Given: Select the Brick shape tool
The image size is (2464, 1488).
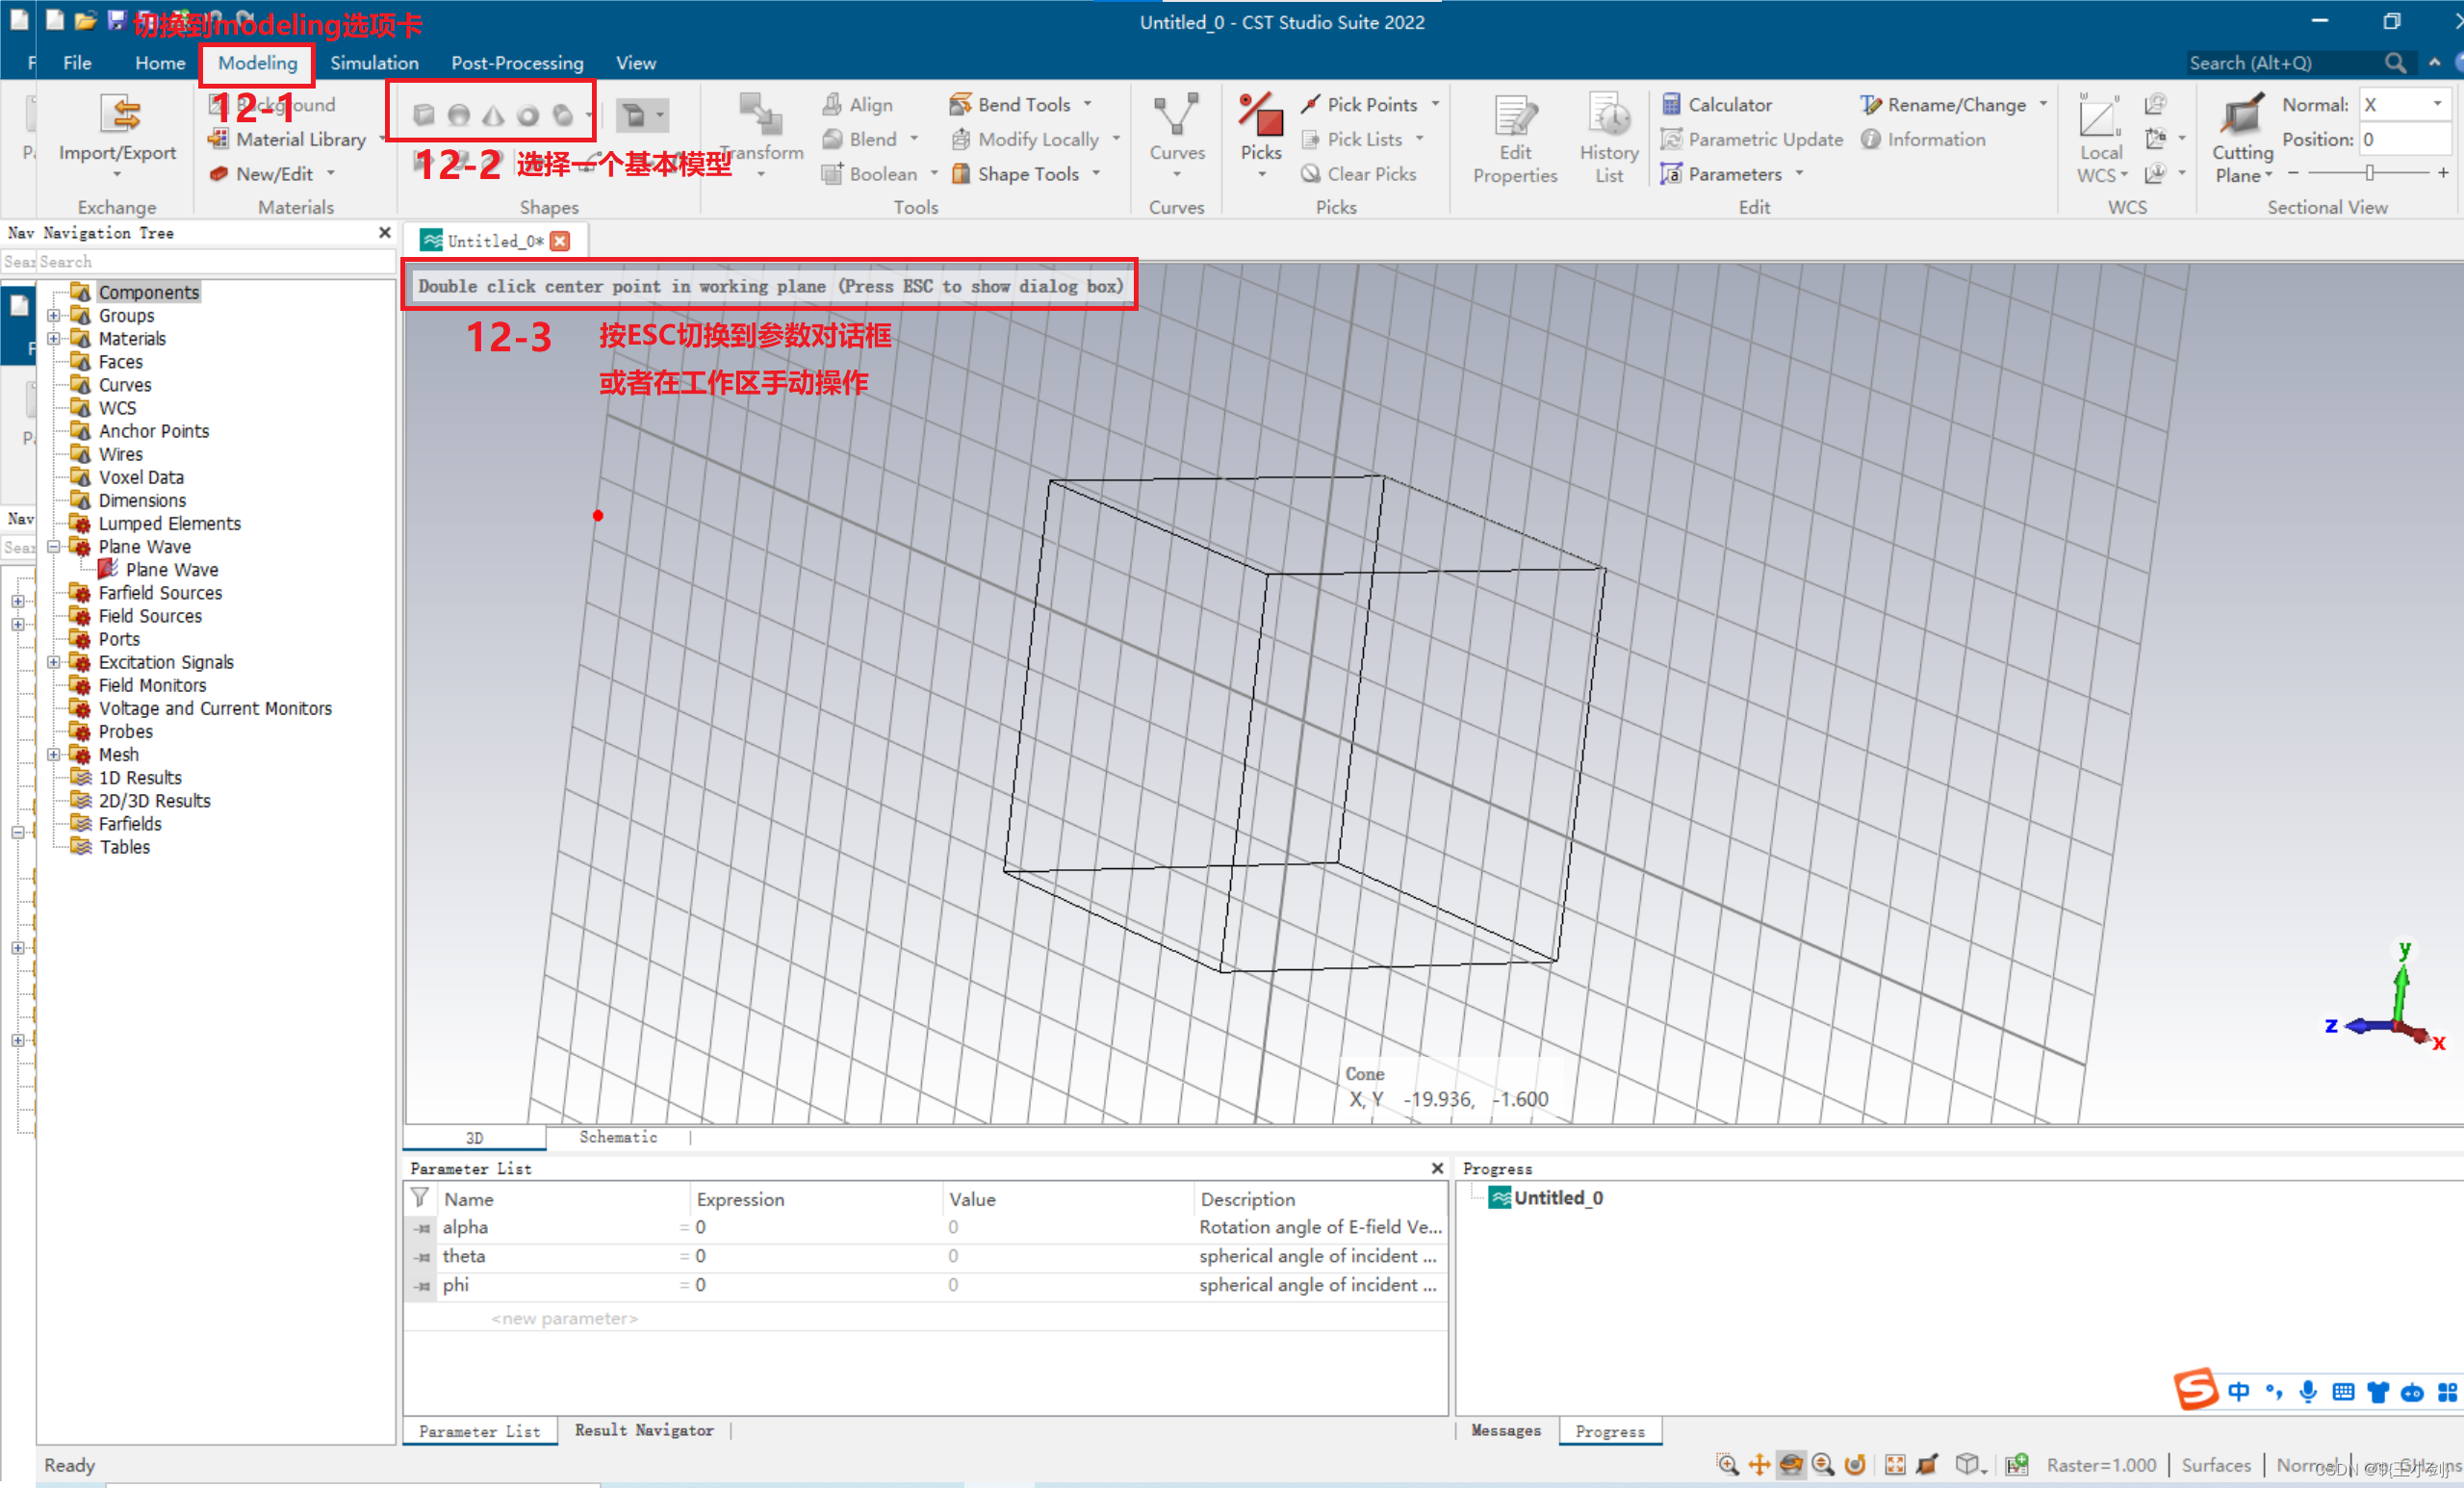Looking at the screenshot, I should [424, 115].
